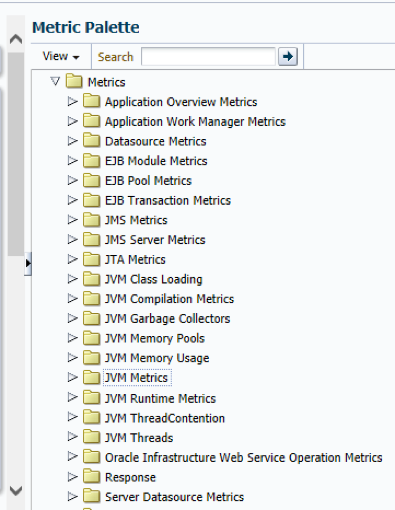Image resolution: width=395 pixels, height=510 pixels.
Task: Click the JVM Threads folder icon
Action: pyautogui.click(x=91, y=437)
